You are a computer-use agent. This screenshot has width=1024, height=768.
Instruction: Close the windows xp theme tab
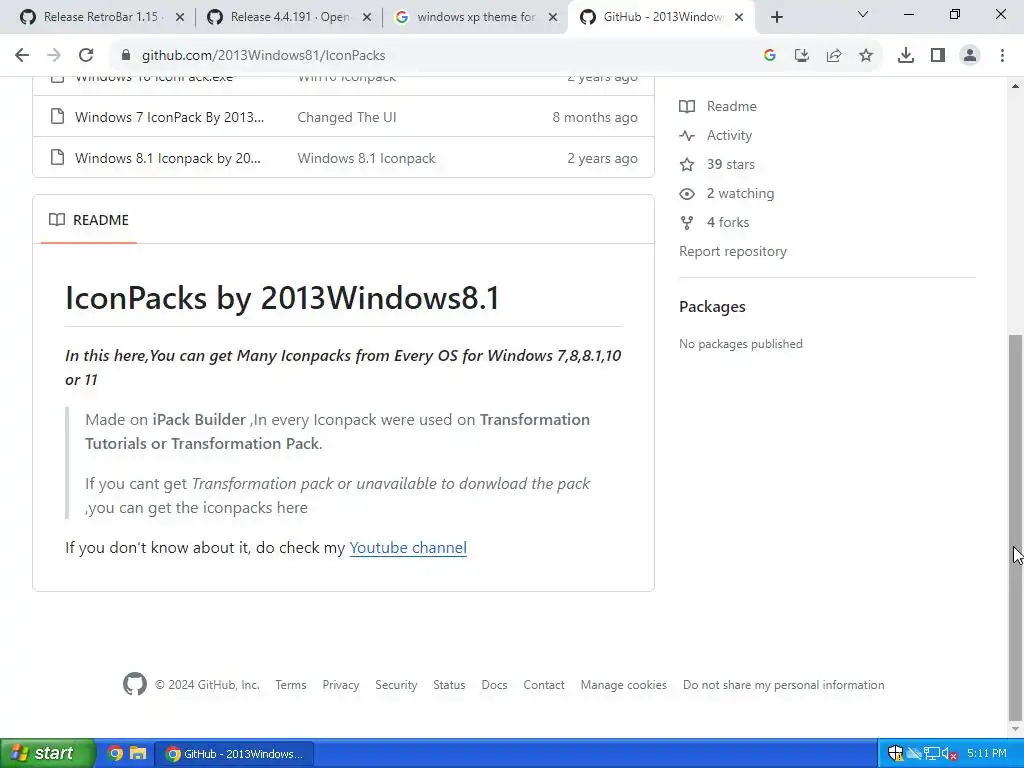553,17
